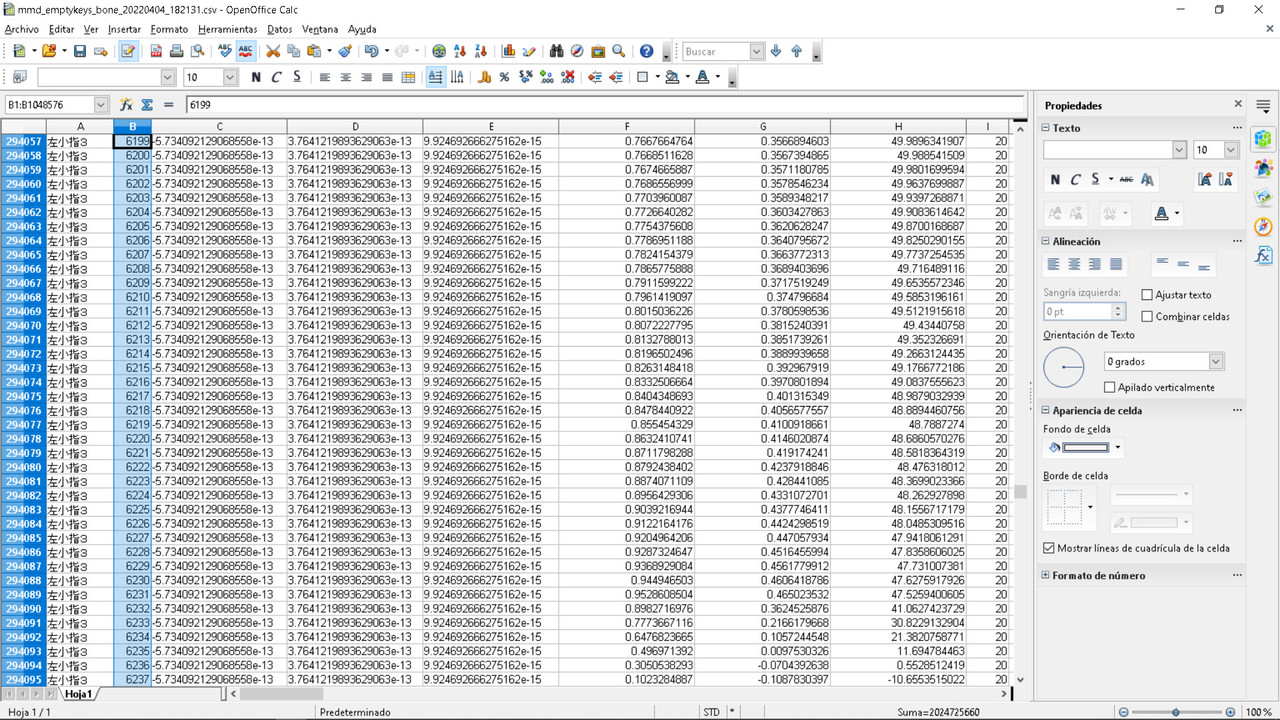Click the Print file directly icon

(177, 51)
